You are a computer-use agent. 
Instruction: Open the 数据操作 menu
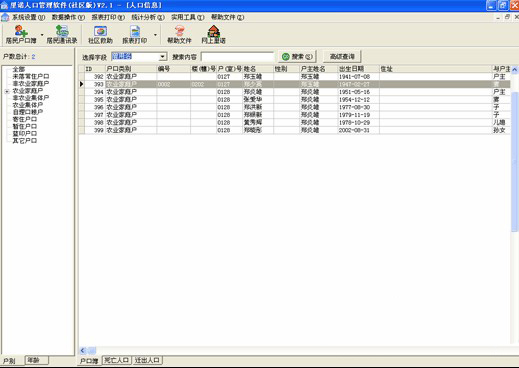click(68, 17)
